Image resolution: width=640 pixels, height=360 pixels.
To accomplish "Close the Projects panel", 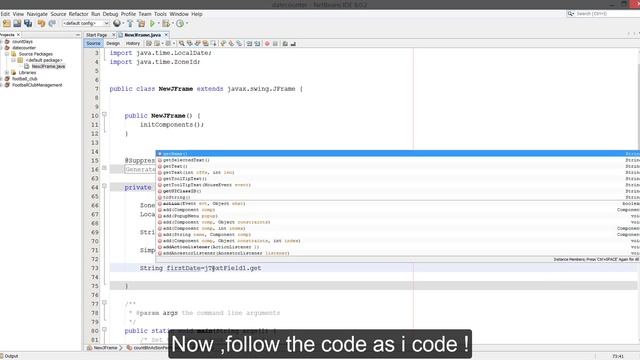I will click(18, 35).
